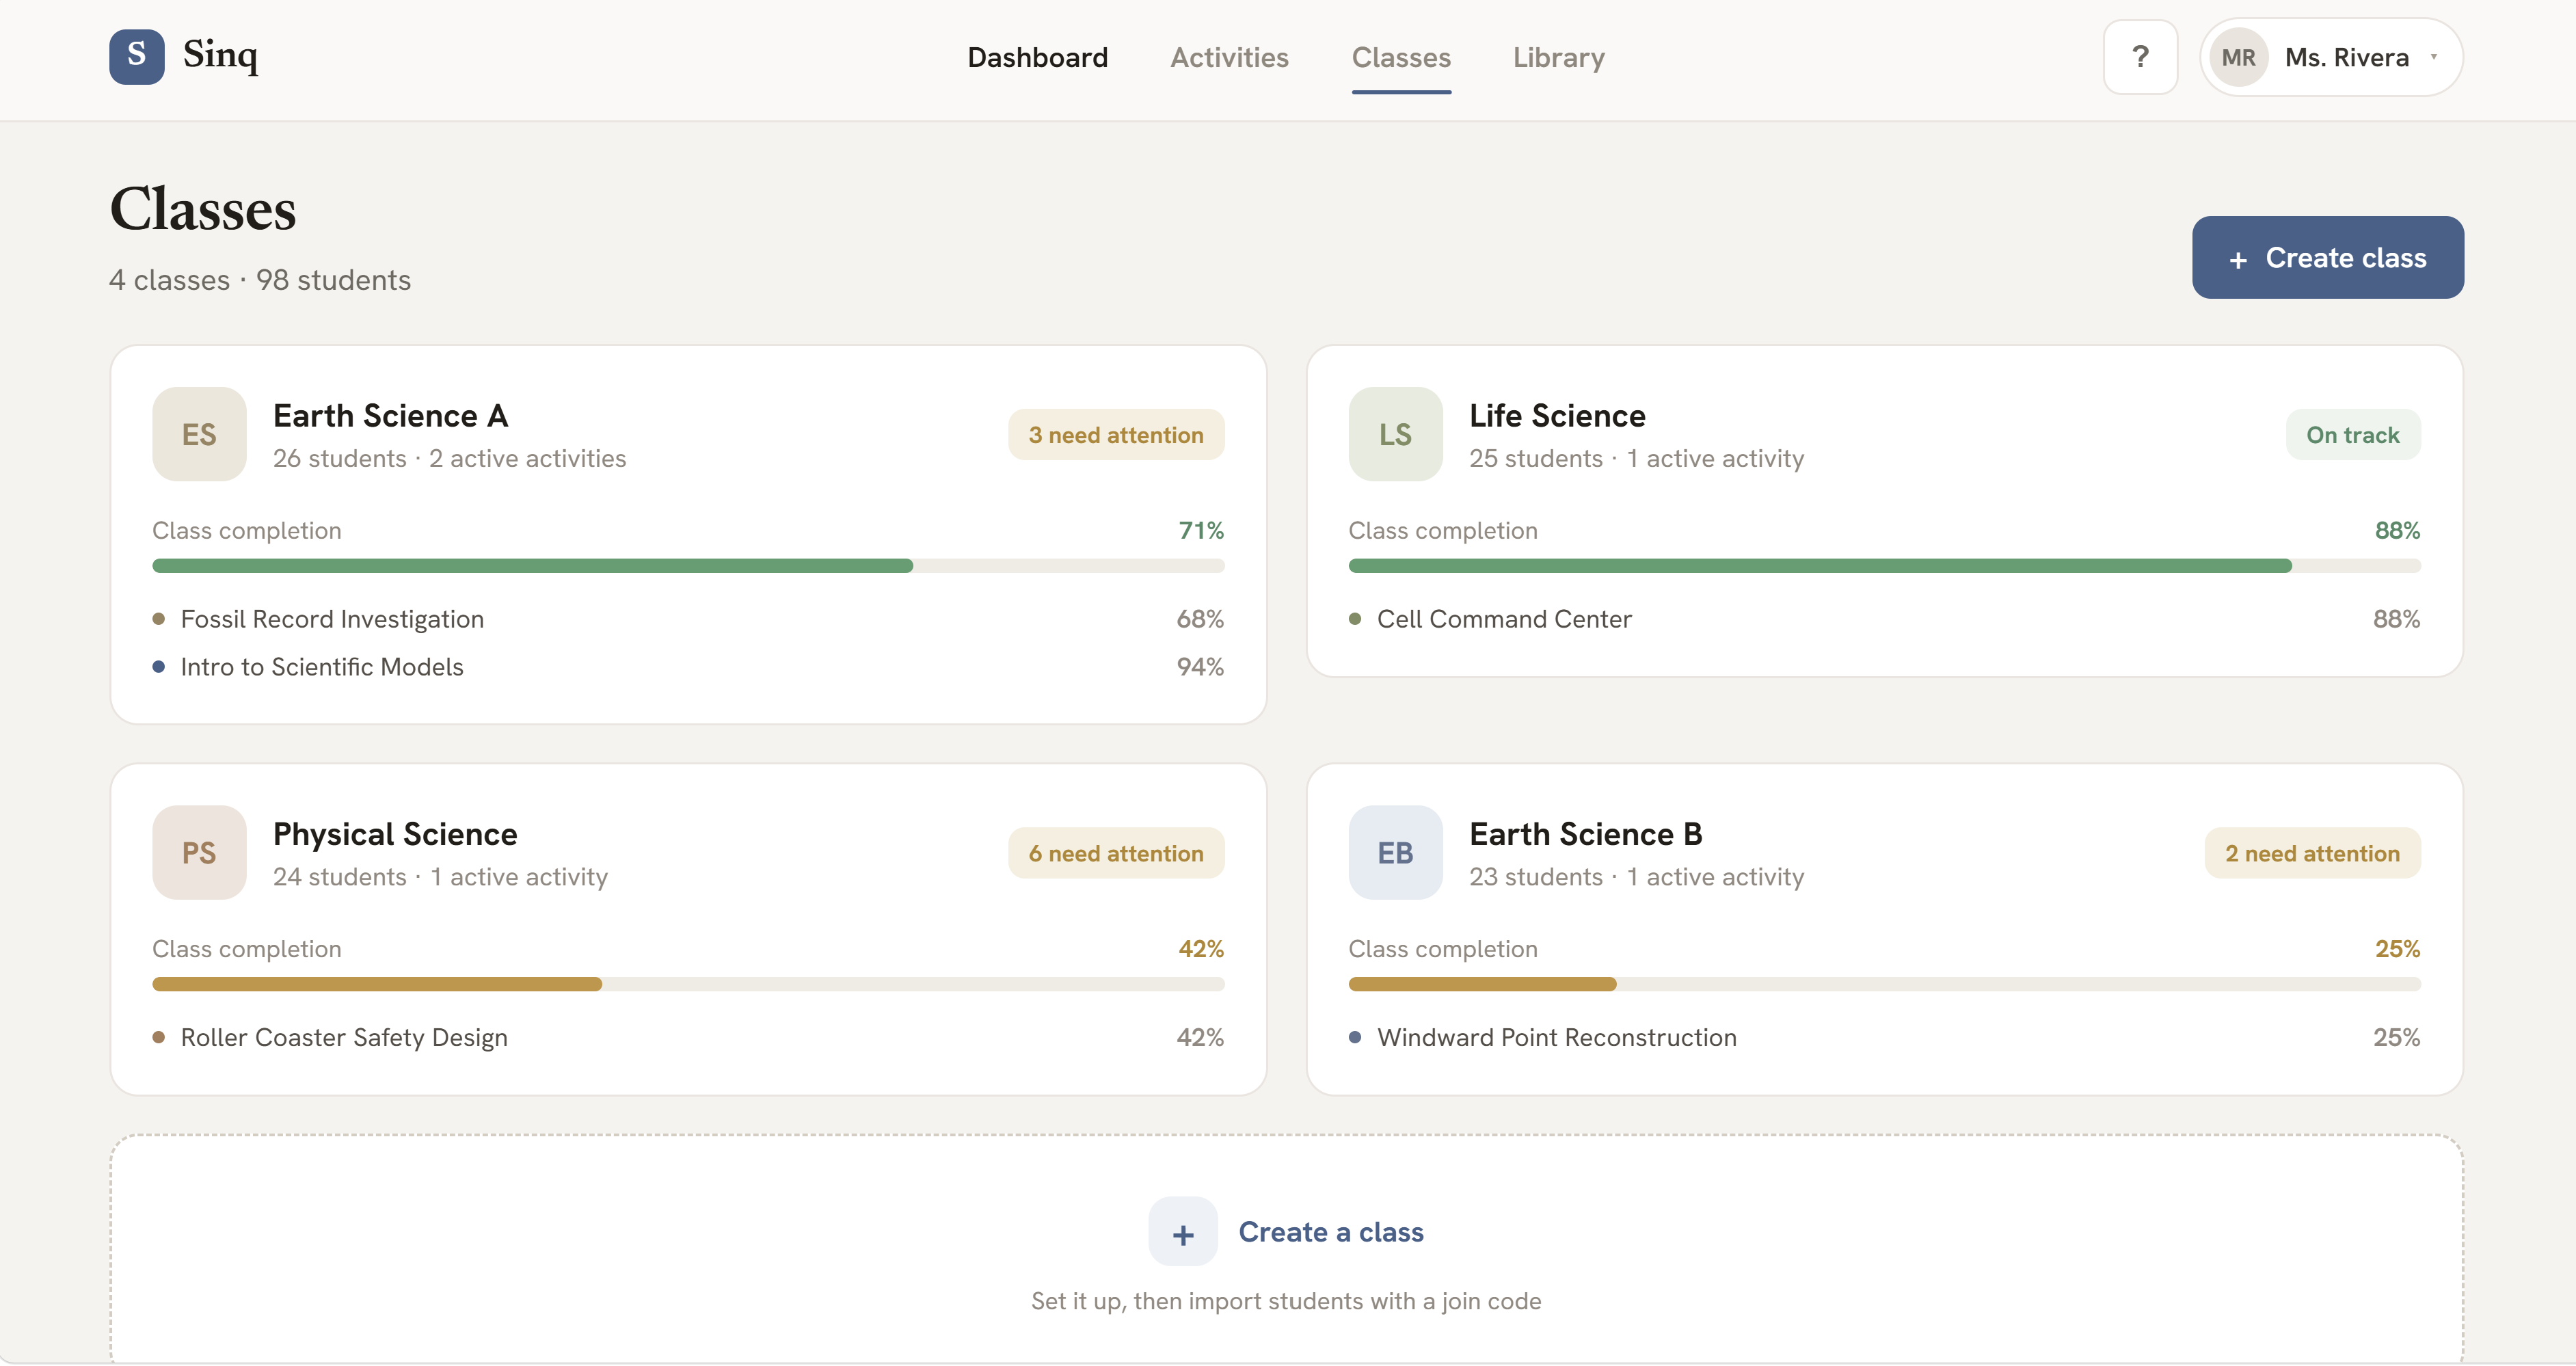Click the bullet dot next to Roller Coaster Safety Design
This screenshot has width=2576, height=1366.
pyautogui.click(x=158, y=1037)
